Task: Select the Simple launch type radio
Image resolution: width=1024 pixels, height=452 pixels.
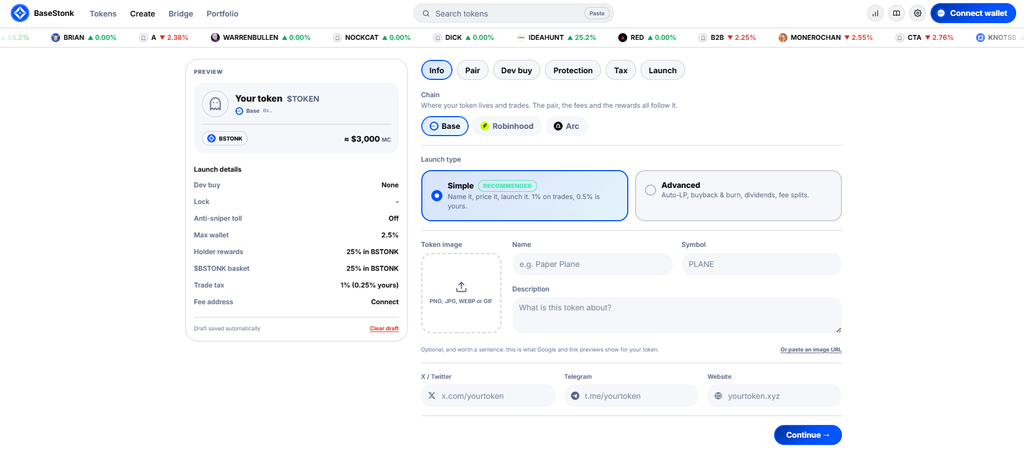Action: (437, 195)
